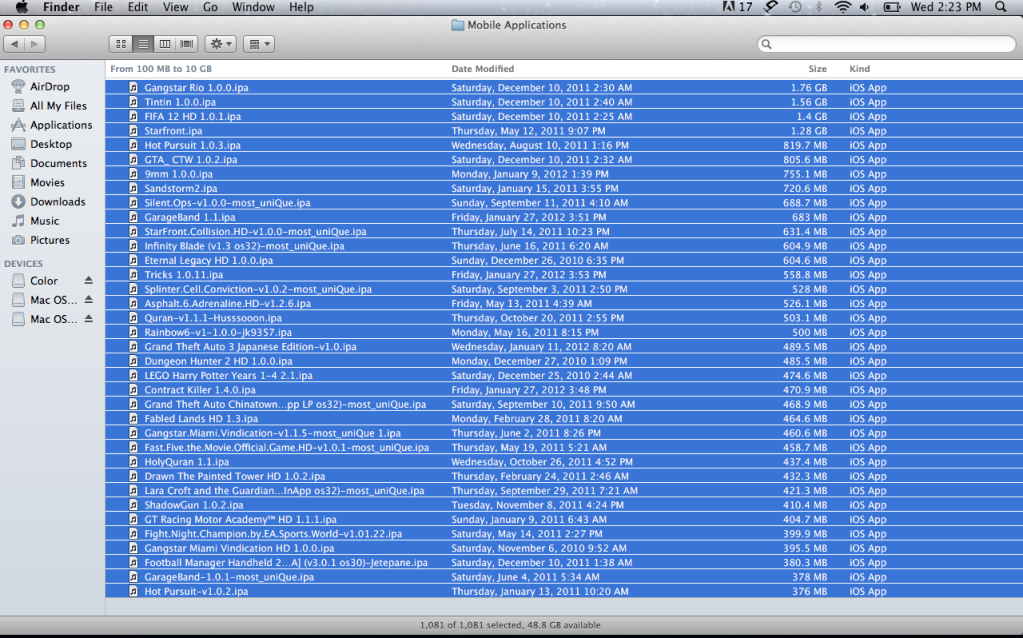Open Spotlight search magnifier
Screen dimensions: 1023x638
point(1001,7)
